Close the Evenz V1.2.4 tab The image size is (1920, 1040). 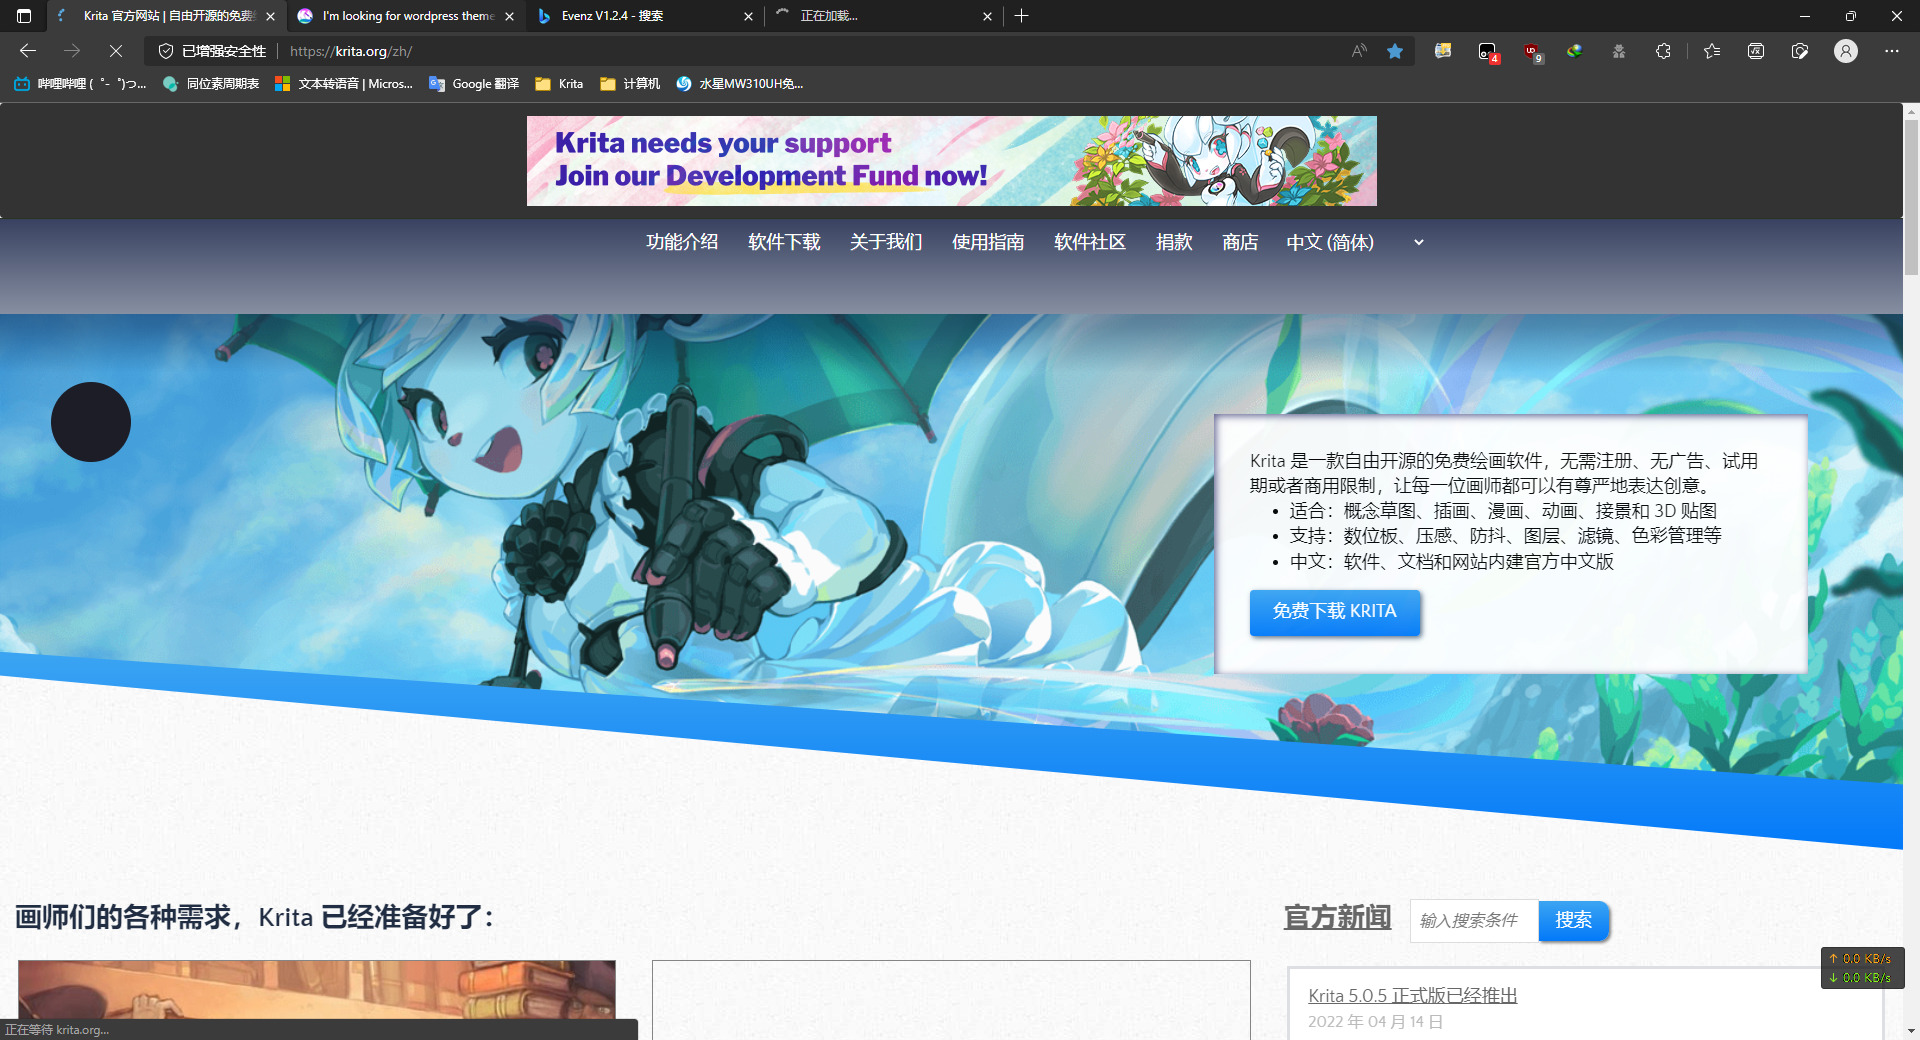tap(748, 16)
